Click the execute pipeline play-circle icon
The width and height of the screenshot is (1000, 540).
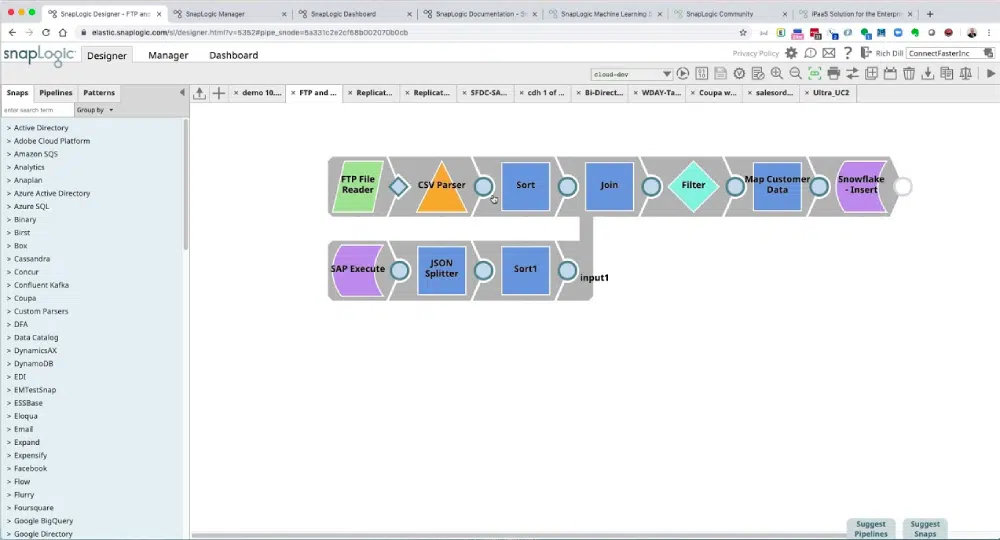coord(683,74)
